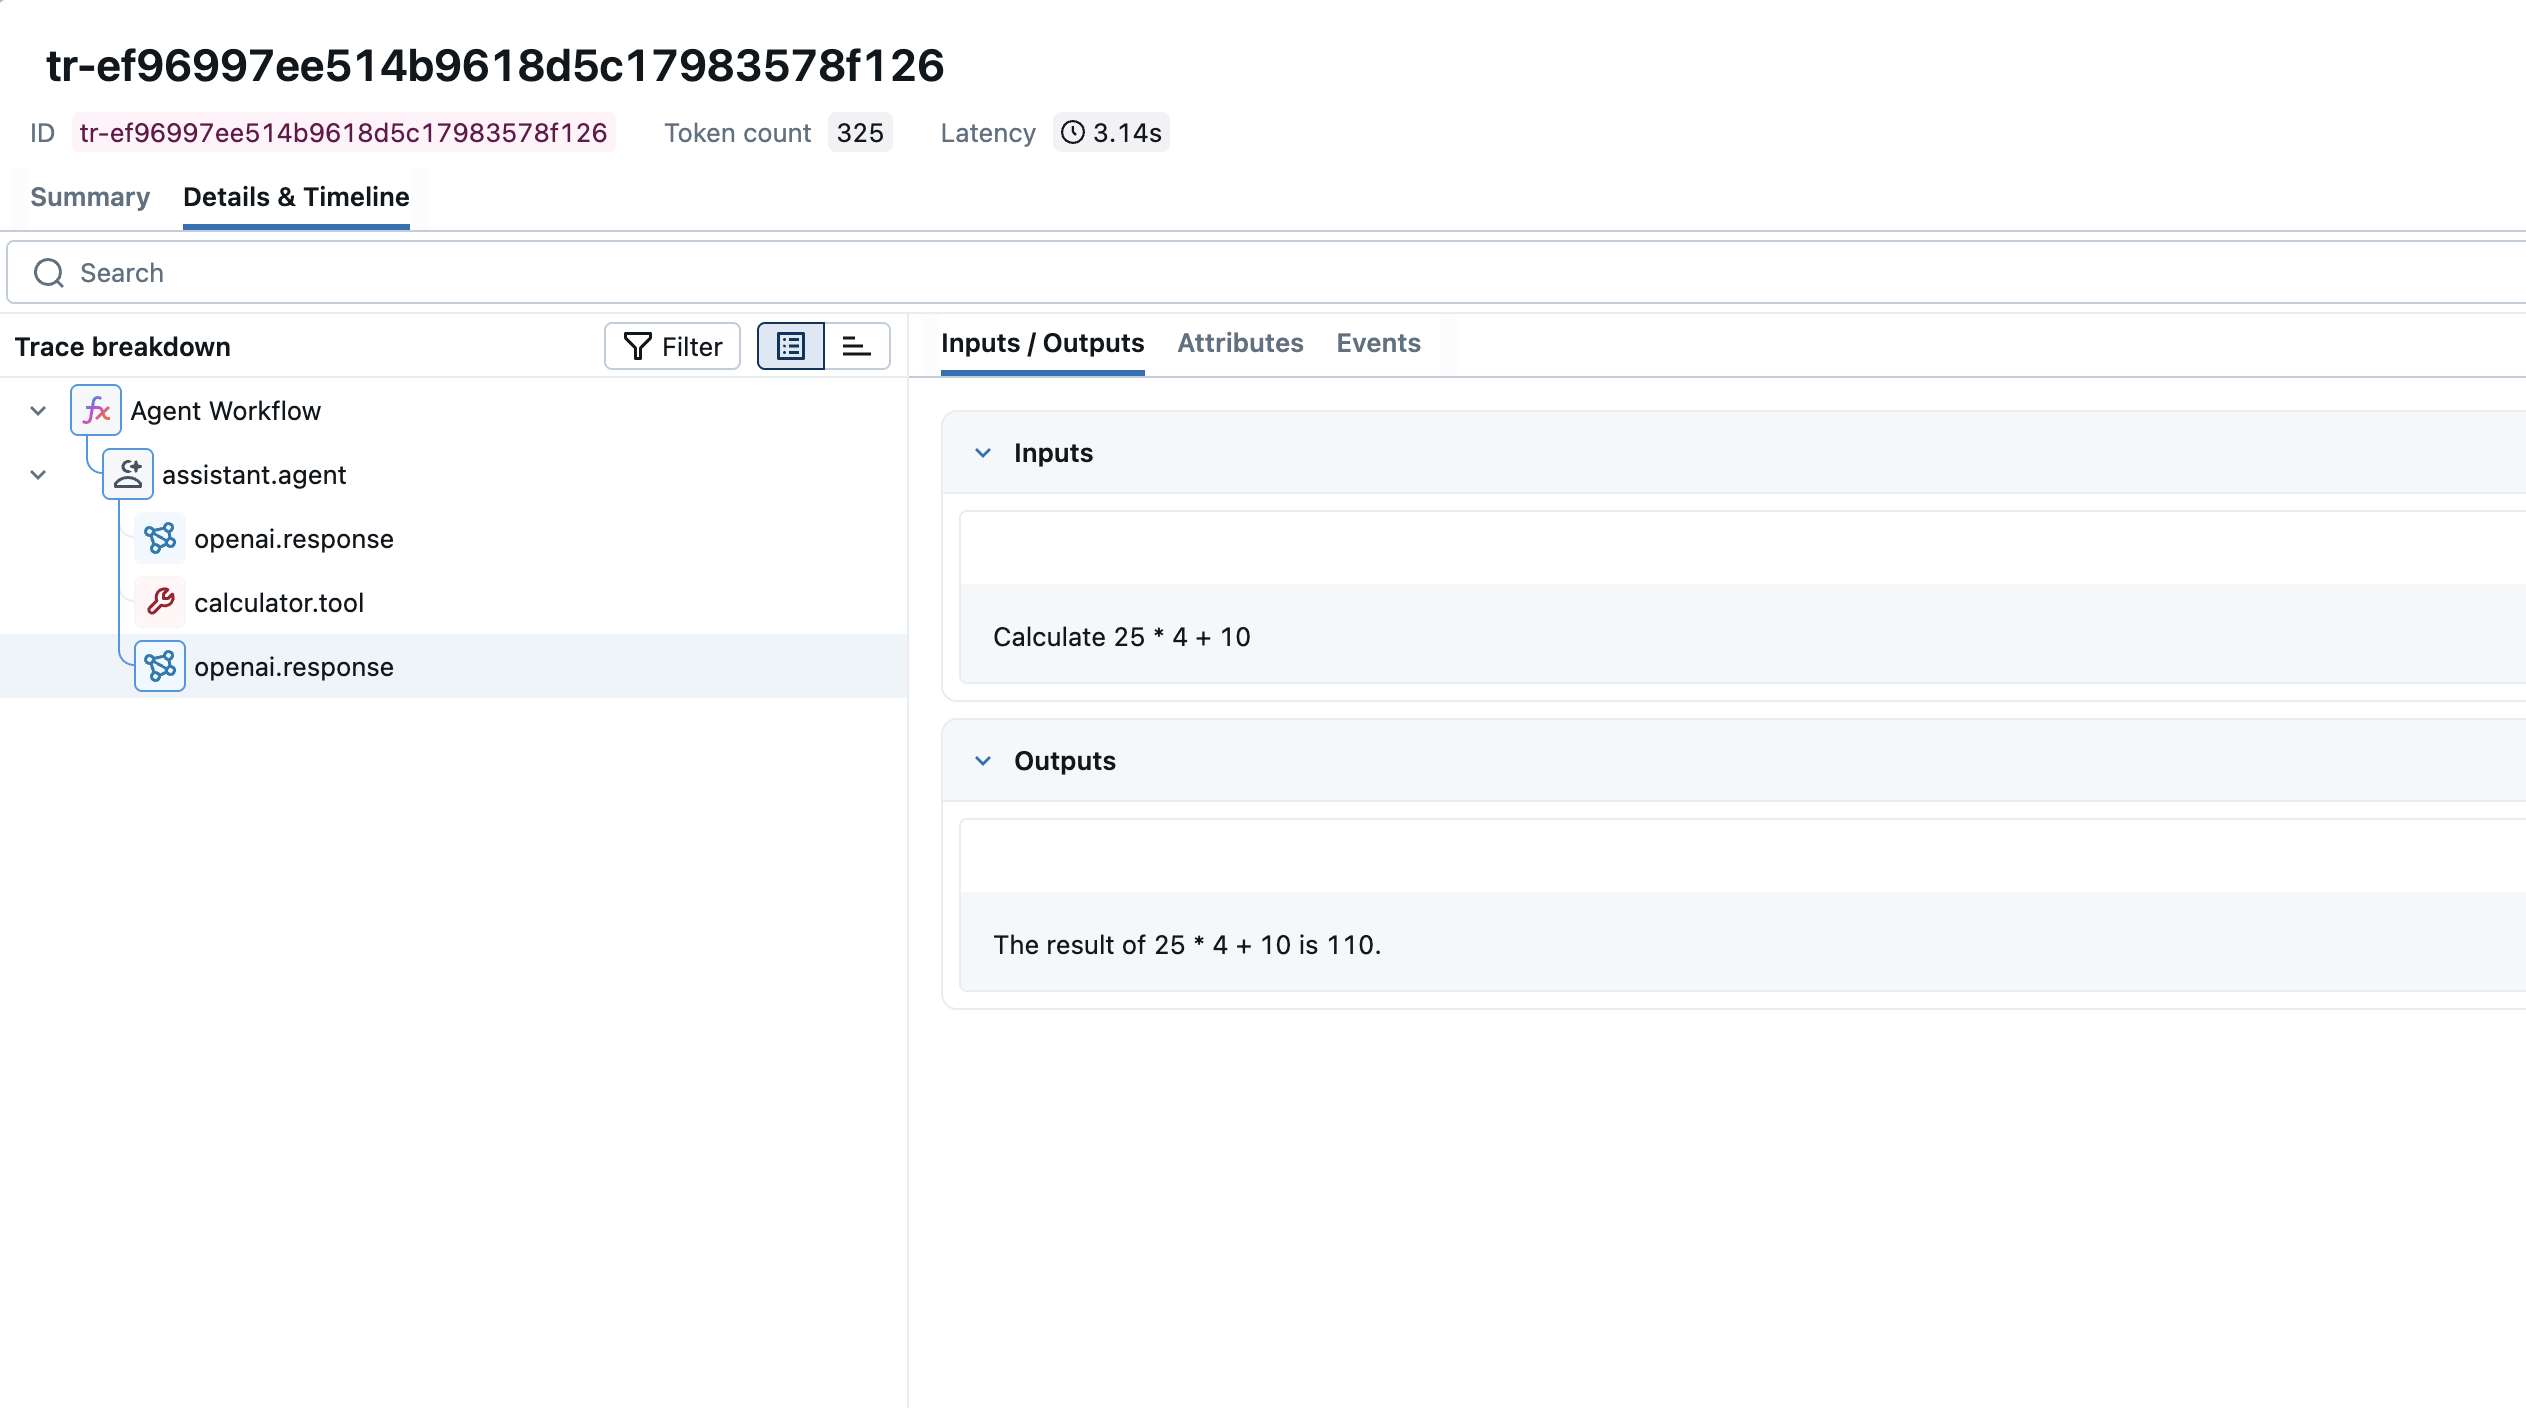Collapse the Outputs section
Image resolution: width=2526 pixels, height=1408 pixels.
tap(983, 760)
